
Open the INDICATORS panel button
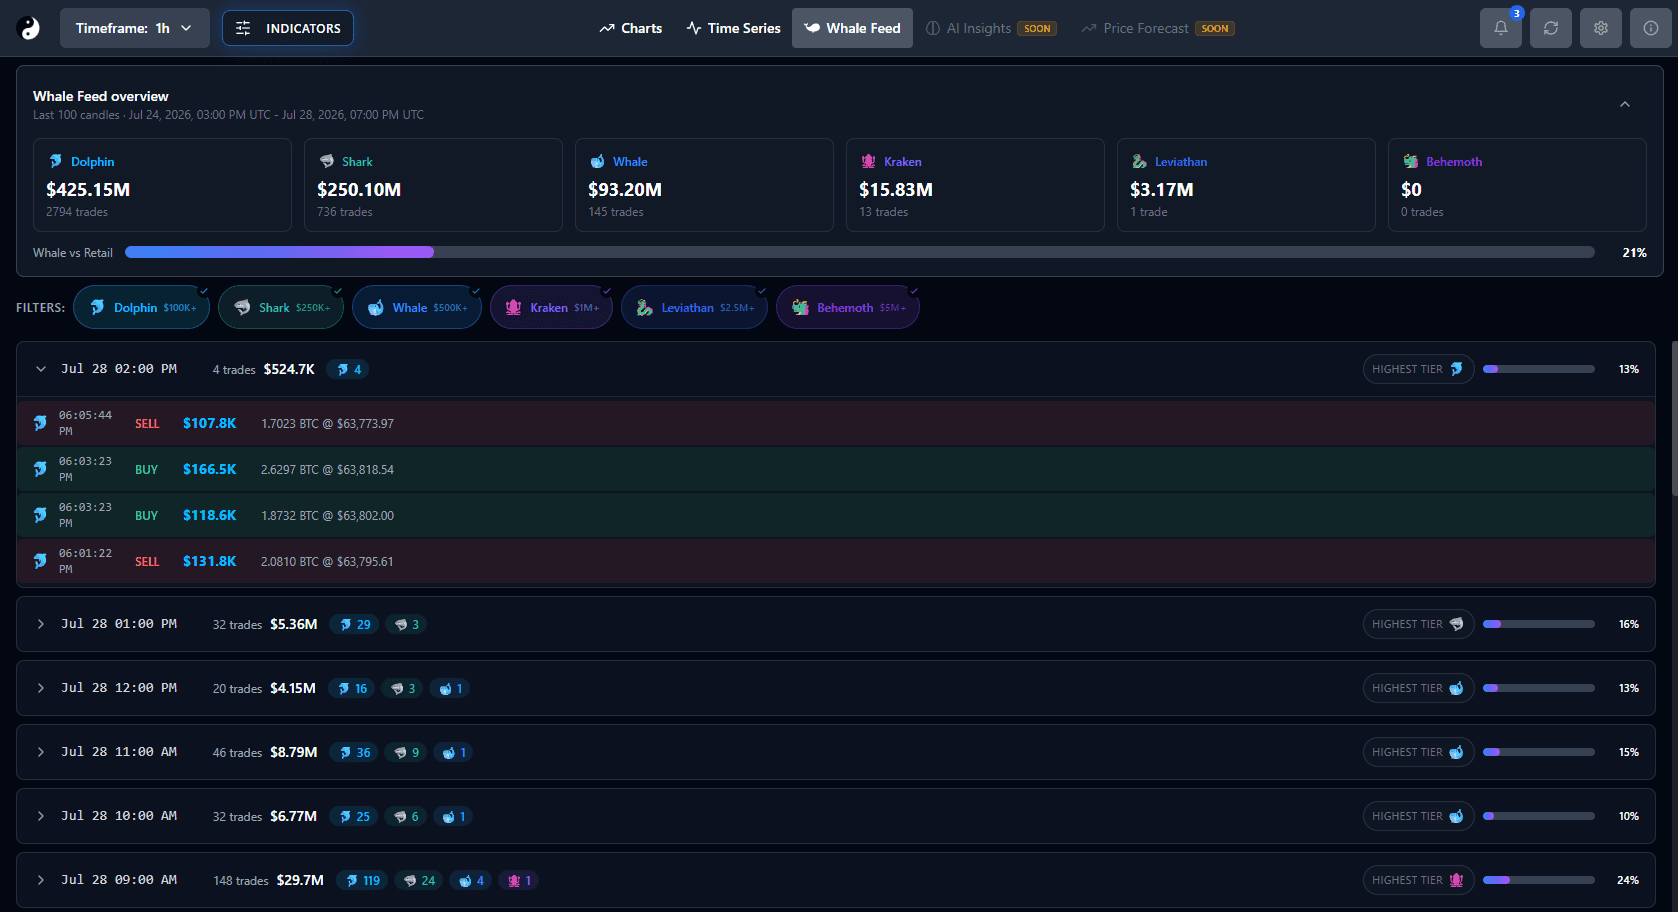coord(288,28)
